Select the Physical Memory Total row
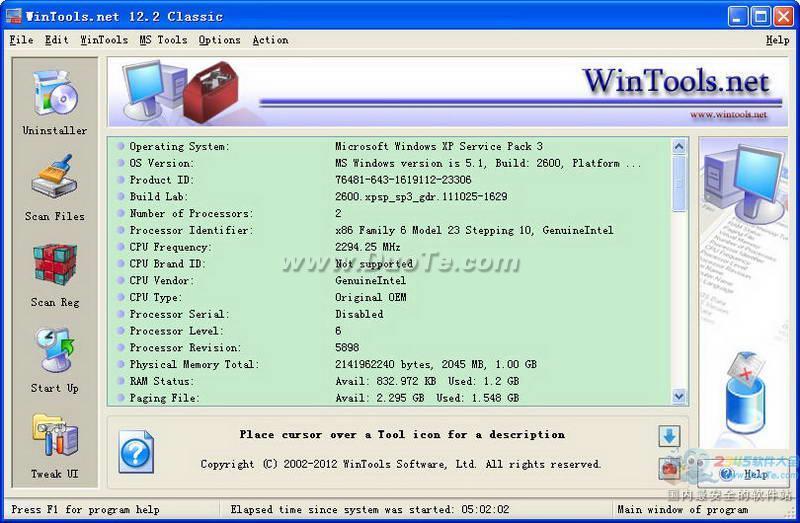The width and height of the screenshot is (800, 523). [390, 364]
